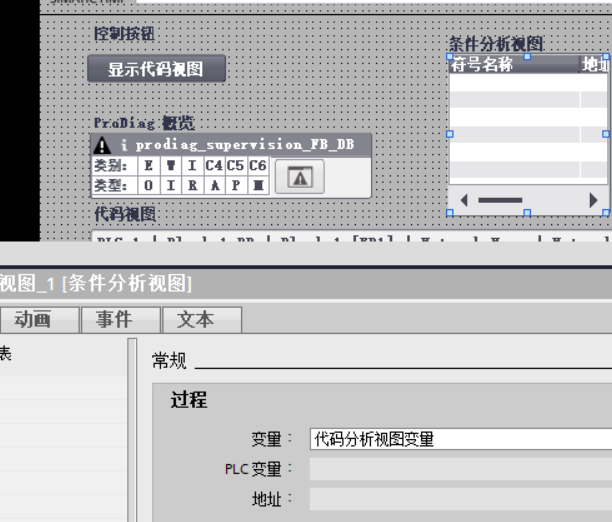This screenshot has height=522, width=612.
Task: Click the PLC 变量 field
Action: click(461, 469)
